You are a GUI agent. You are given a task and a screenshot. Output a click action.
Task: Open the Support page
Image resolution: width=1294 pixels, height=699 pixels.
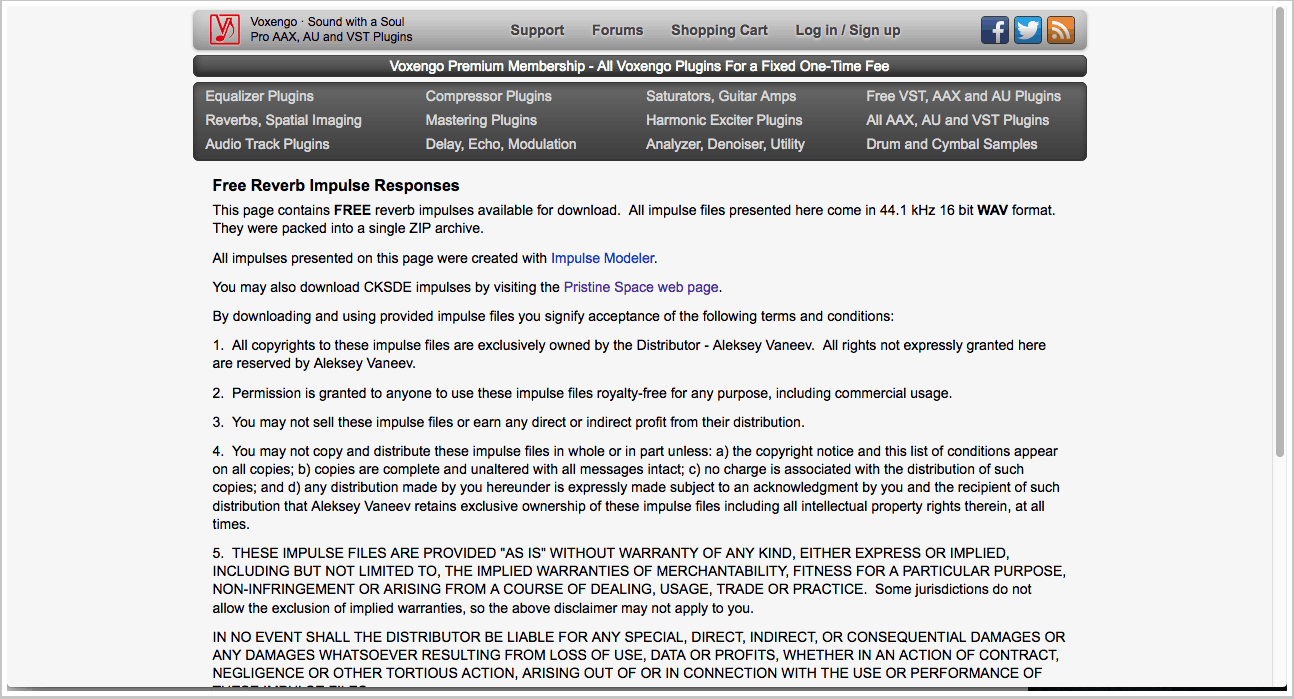coord(537,30)
